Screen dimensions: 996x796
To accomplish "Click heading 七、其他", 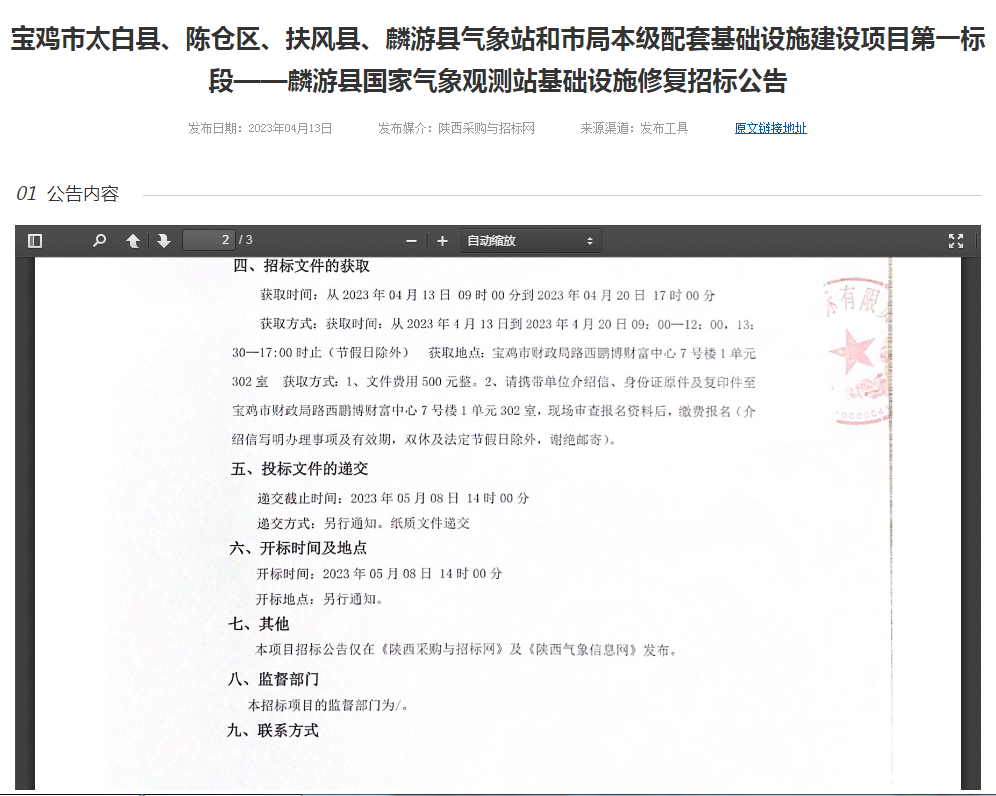I will click(x=259, y=624).
